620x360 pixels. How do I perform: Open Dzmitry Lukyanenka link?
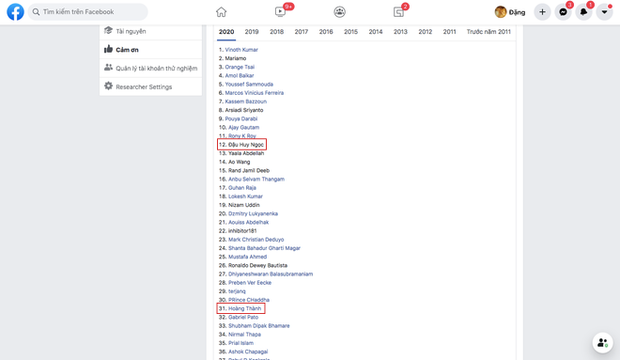pyautogui.click(x=253, y=214)
